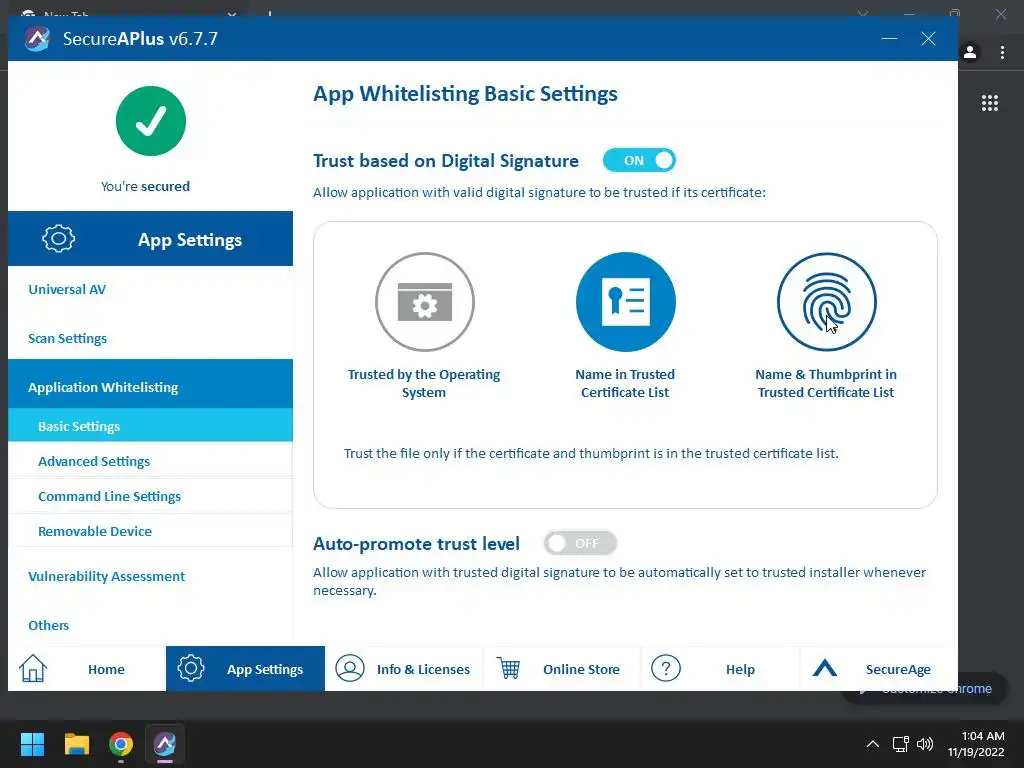
Task: Minimize the SecureAPlus window
Action: click(889, 39)
